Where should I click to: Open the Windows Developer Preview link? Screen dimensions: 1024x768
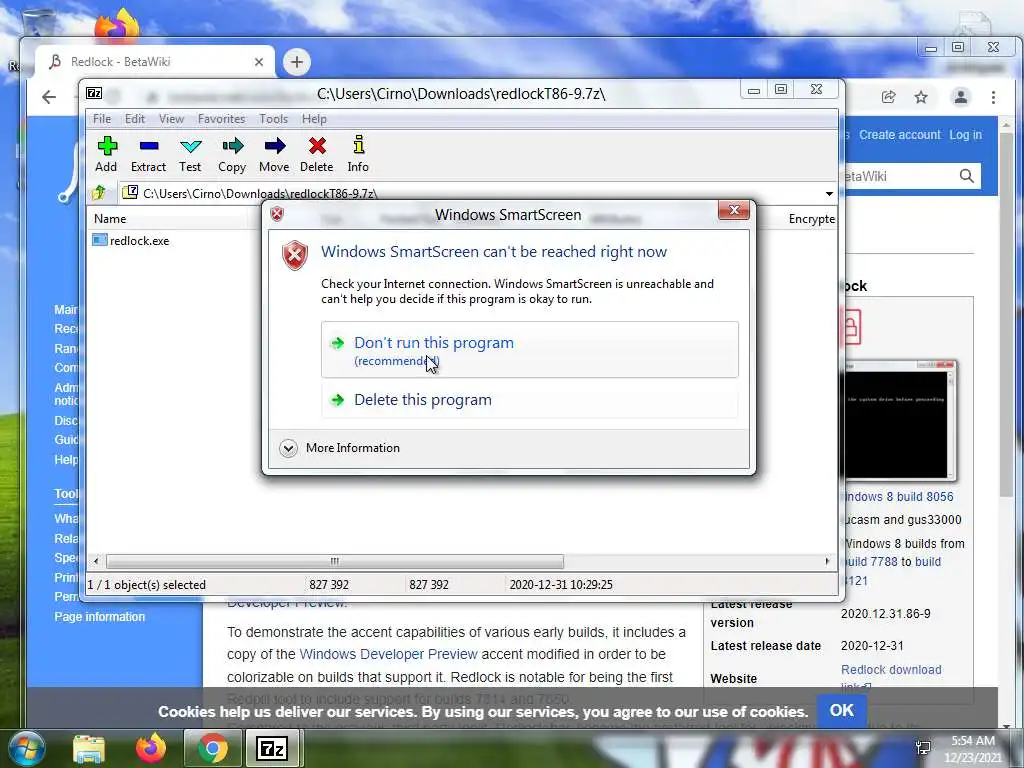389,654
